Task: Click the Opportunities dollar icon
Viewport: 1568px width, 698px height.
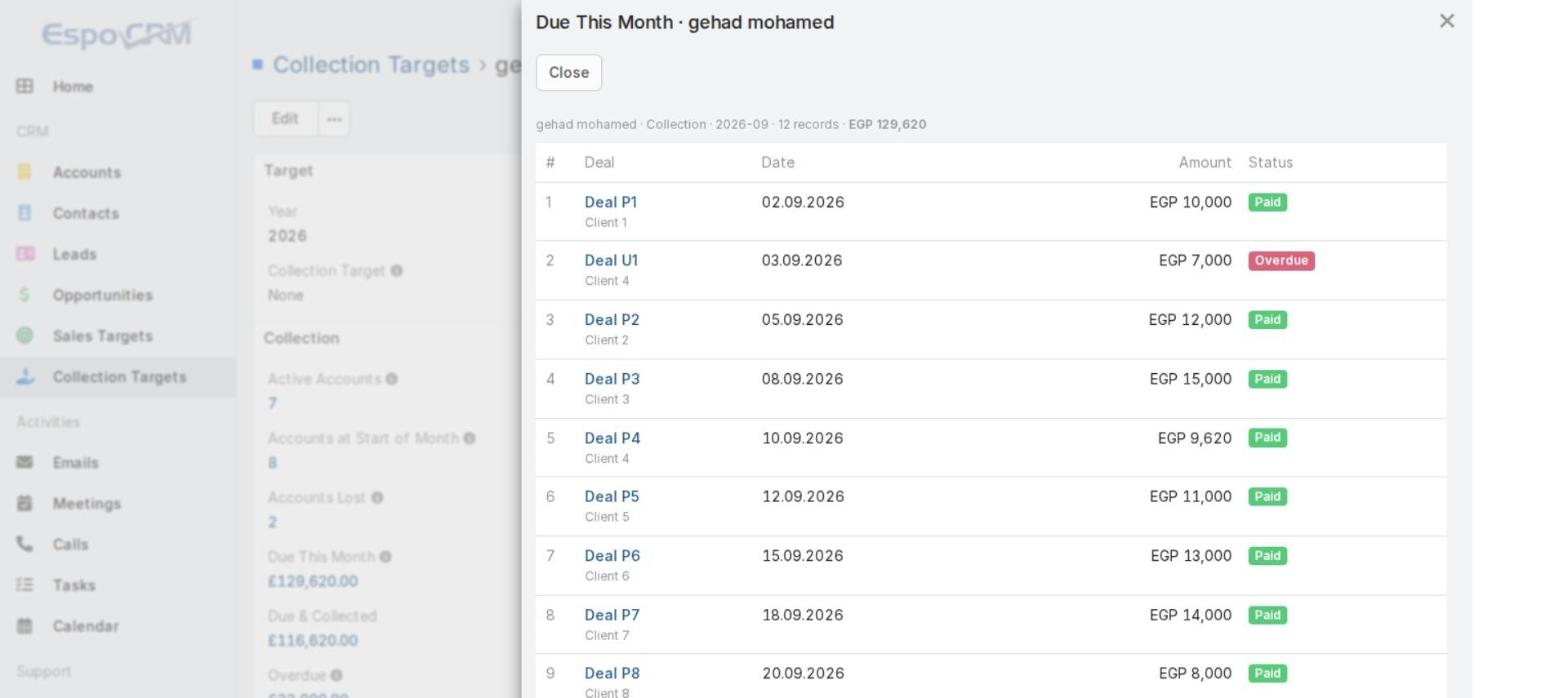Action: click(25, 295)
